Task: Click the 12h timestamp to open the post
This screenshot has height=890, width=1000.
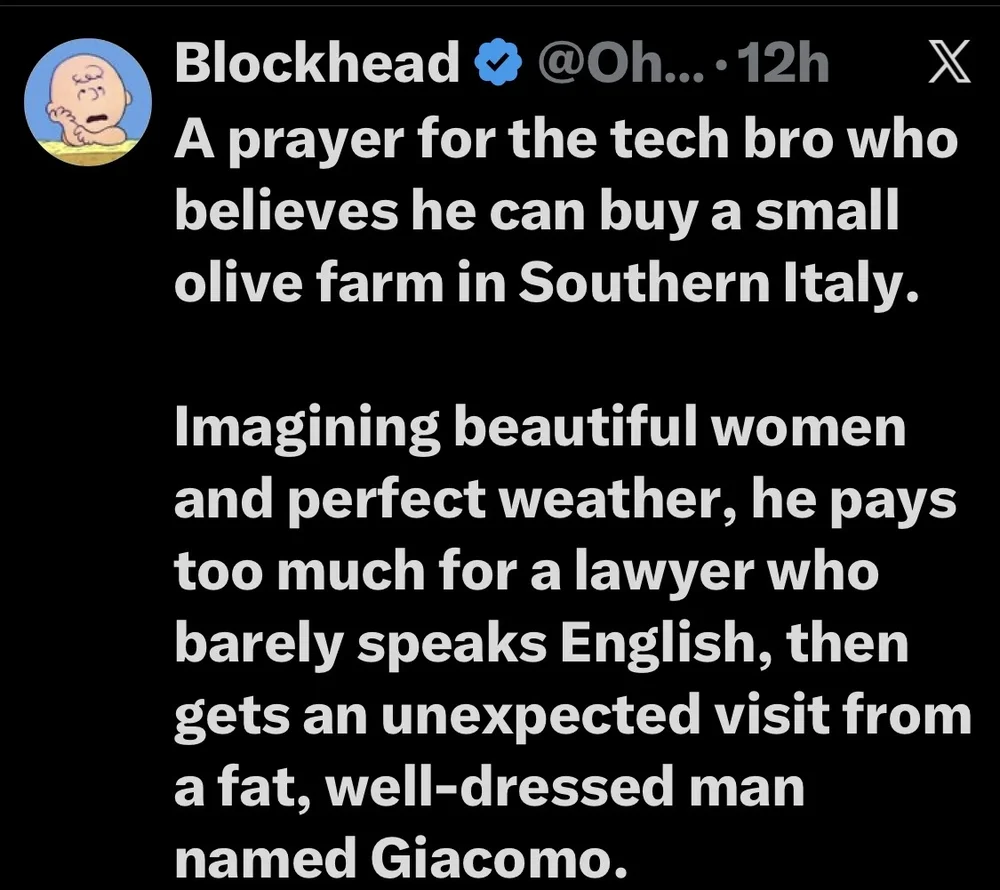Action: pyautogui.click(x=785, y=62)
